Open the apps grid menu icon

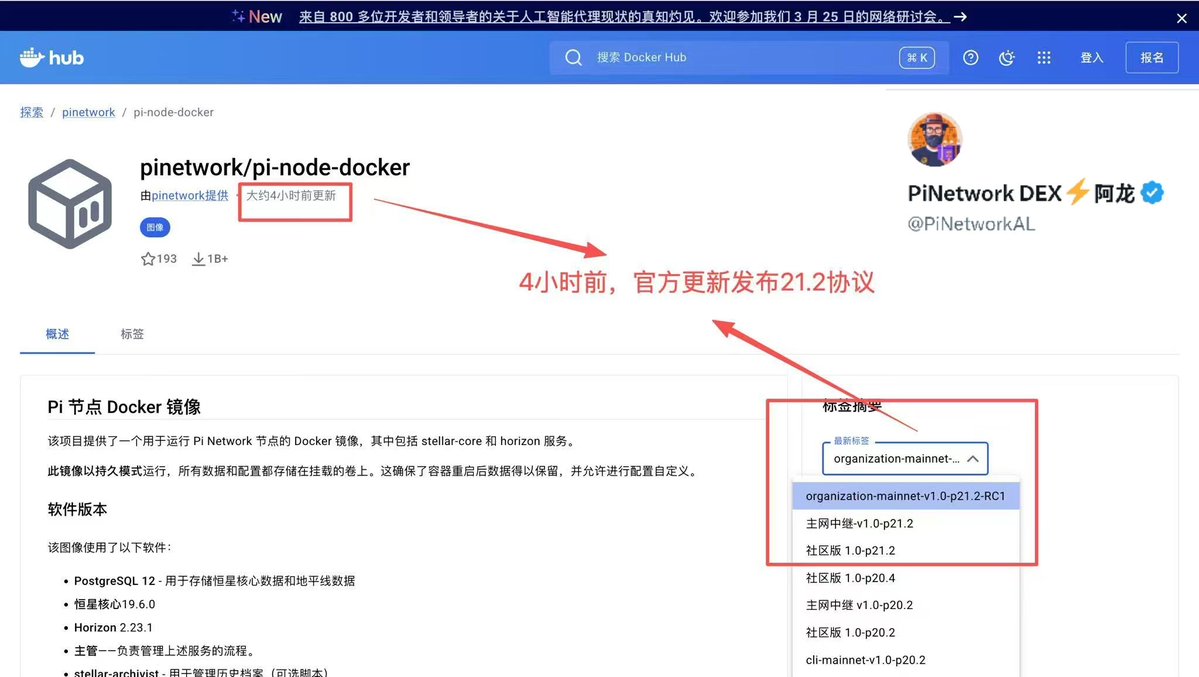pos(1043,57)
